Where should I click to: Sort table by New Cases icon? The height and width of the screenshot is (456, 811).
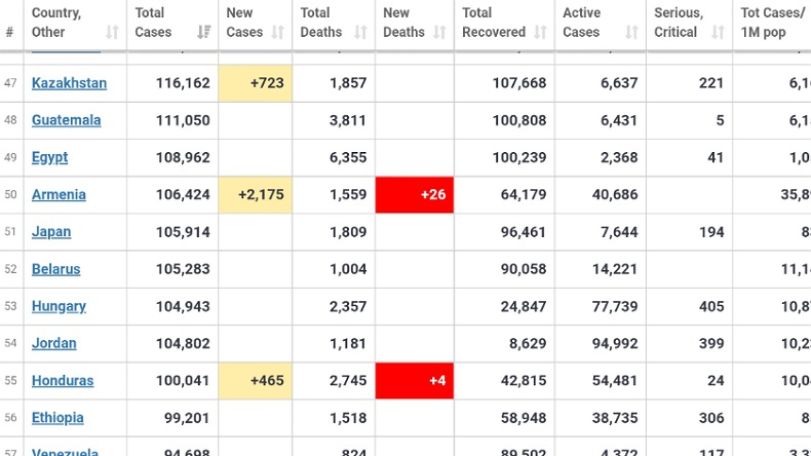click(x=278, y=33)
